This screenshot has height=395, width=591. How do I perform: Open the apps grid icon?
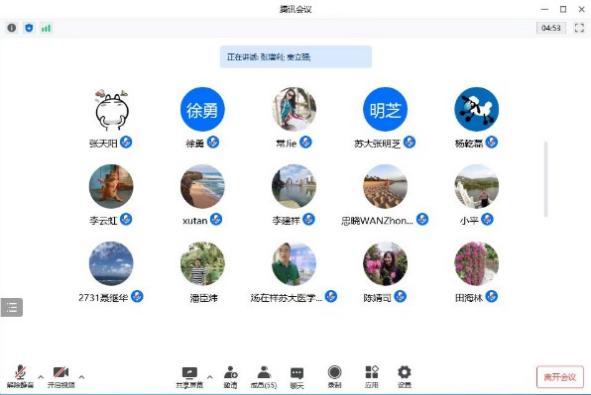pos(372,377)
